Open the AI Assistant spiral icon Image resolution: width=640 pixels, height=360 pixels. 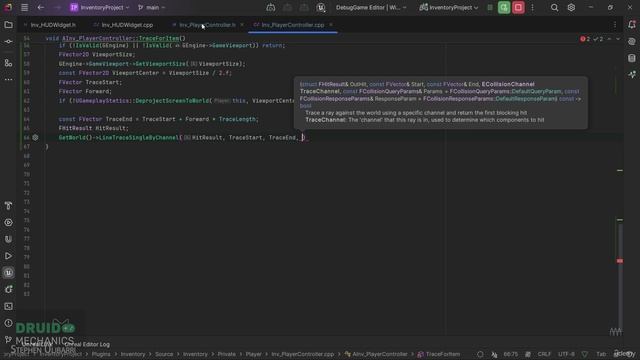[631, 41]
